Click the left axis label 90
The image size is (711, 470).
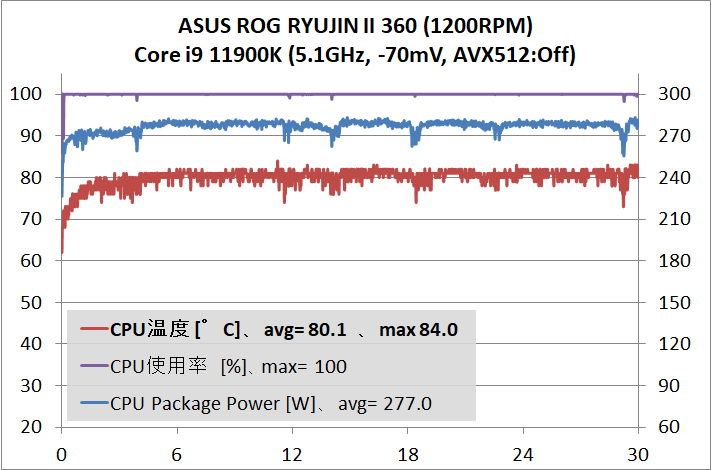pos(31,136)
